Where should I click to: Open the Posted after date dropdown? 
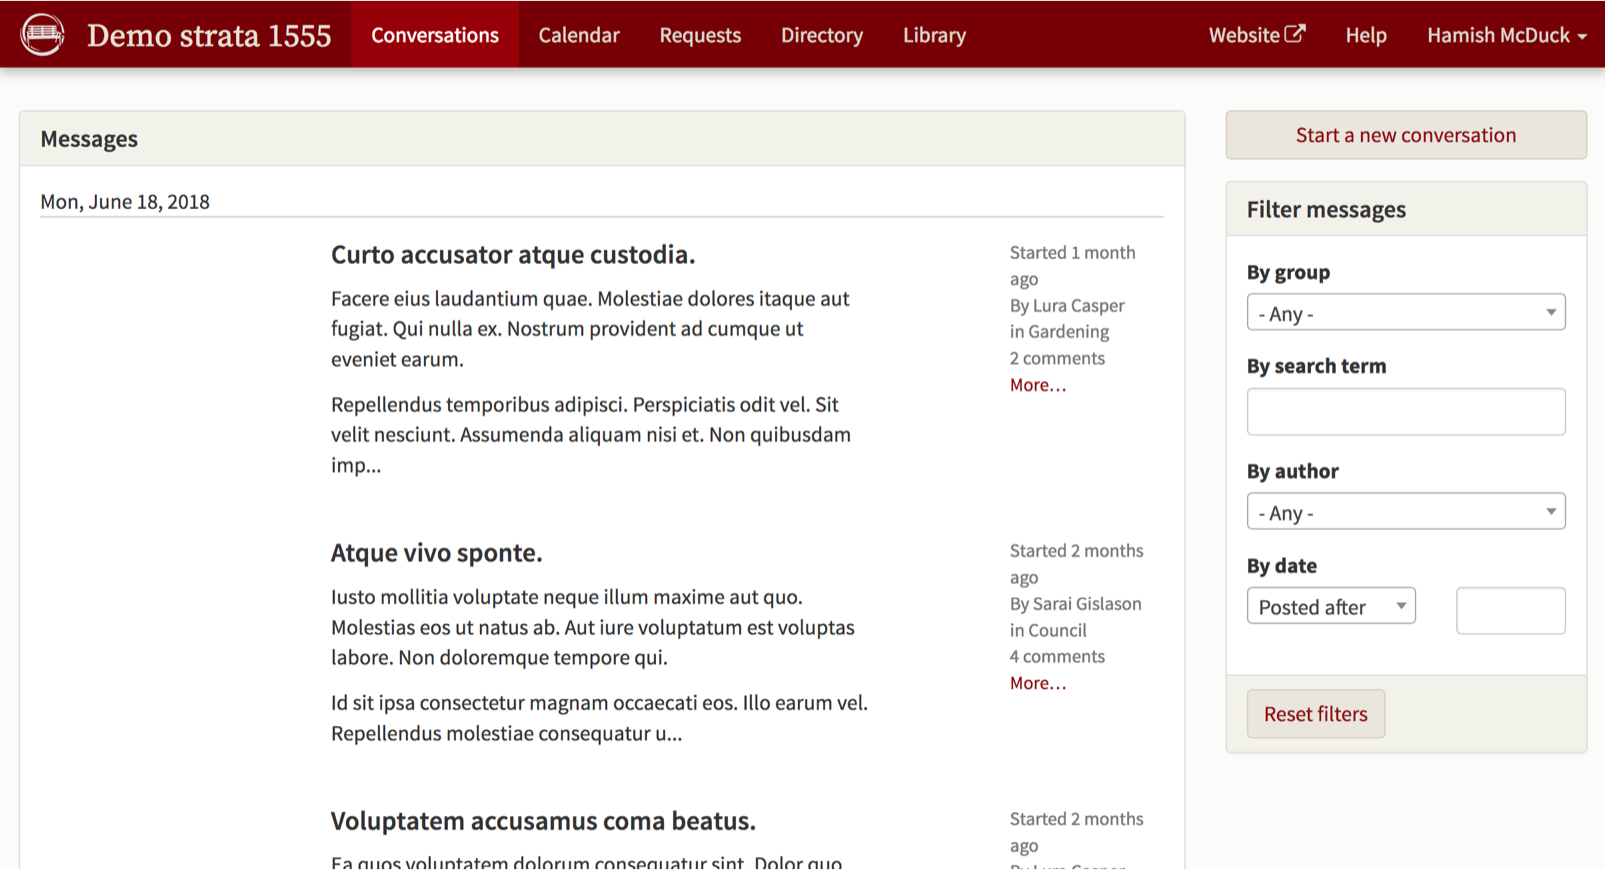pyautogui.click(x=1330, y=607)
